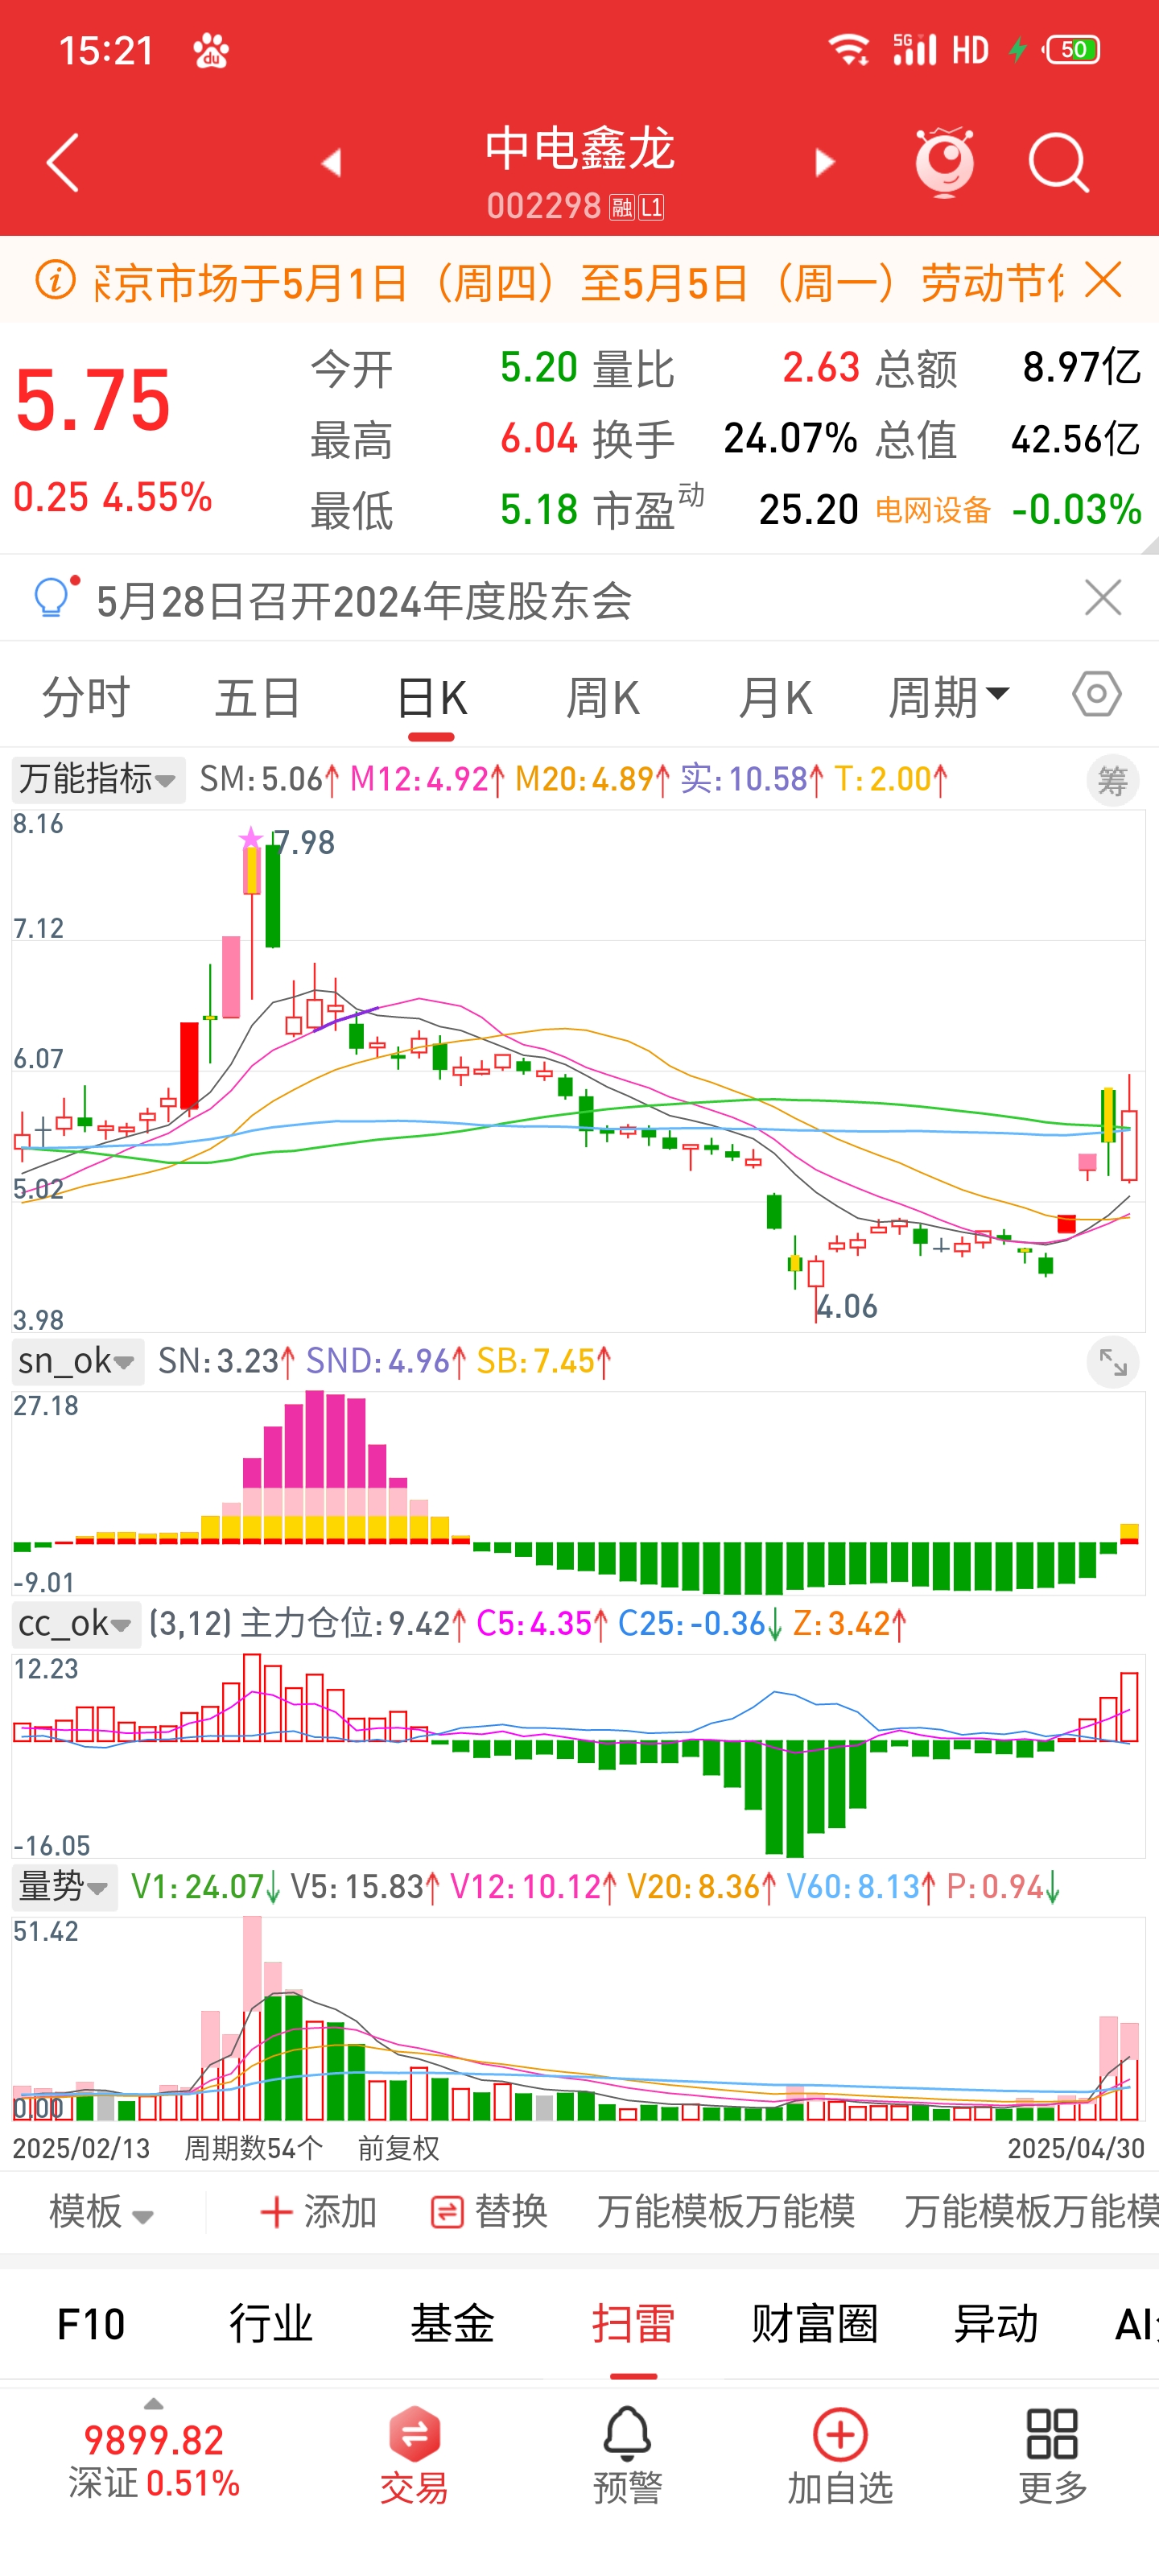
Task: Select first 万能模板万能模 template
Action: (726, 2212)
